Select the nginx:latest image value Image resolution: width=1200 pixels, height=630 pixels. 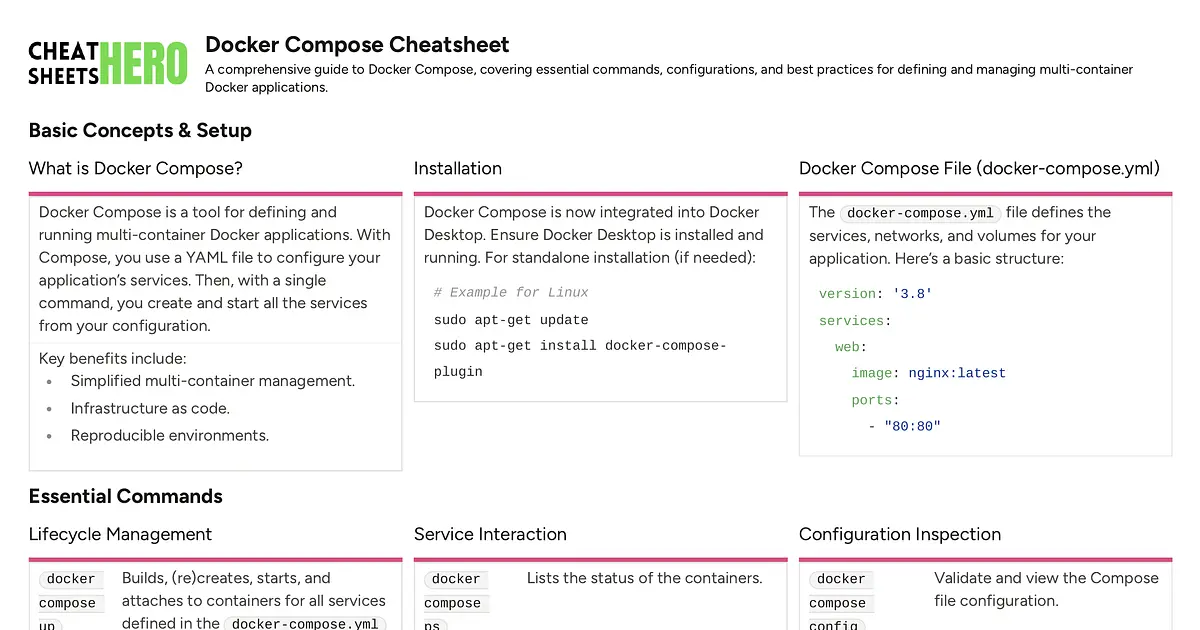click(x=957, y=372)
